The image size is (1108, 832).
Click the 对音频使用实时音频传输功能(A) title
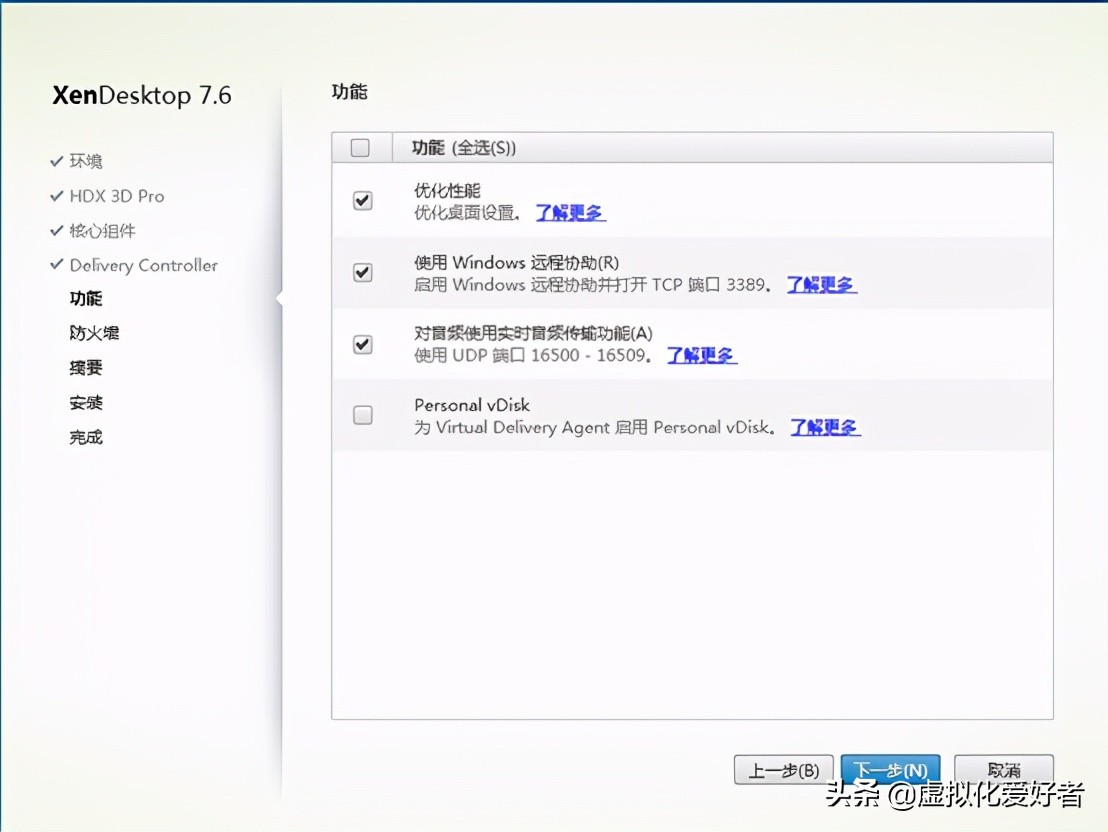pyautogui.click(x=534, y=333)
